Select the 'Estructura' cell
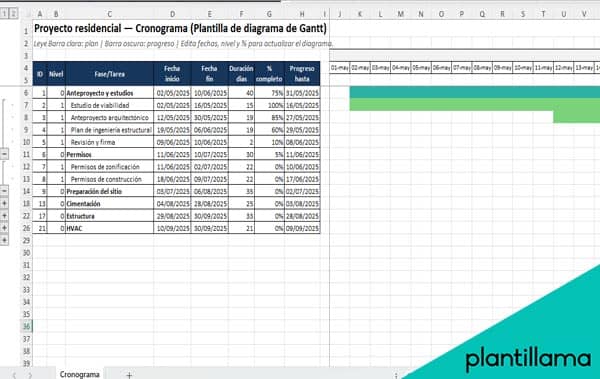The image size is (600, 379). (109, 216)
